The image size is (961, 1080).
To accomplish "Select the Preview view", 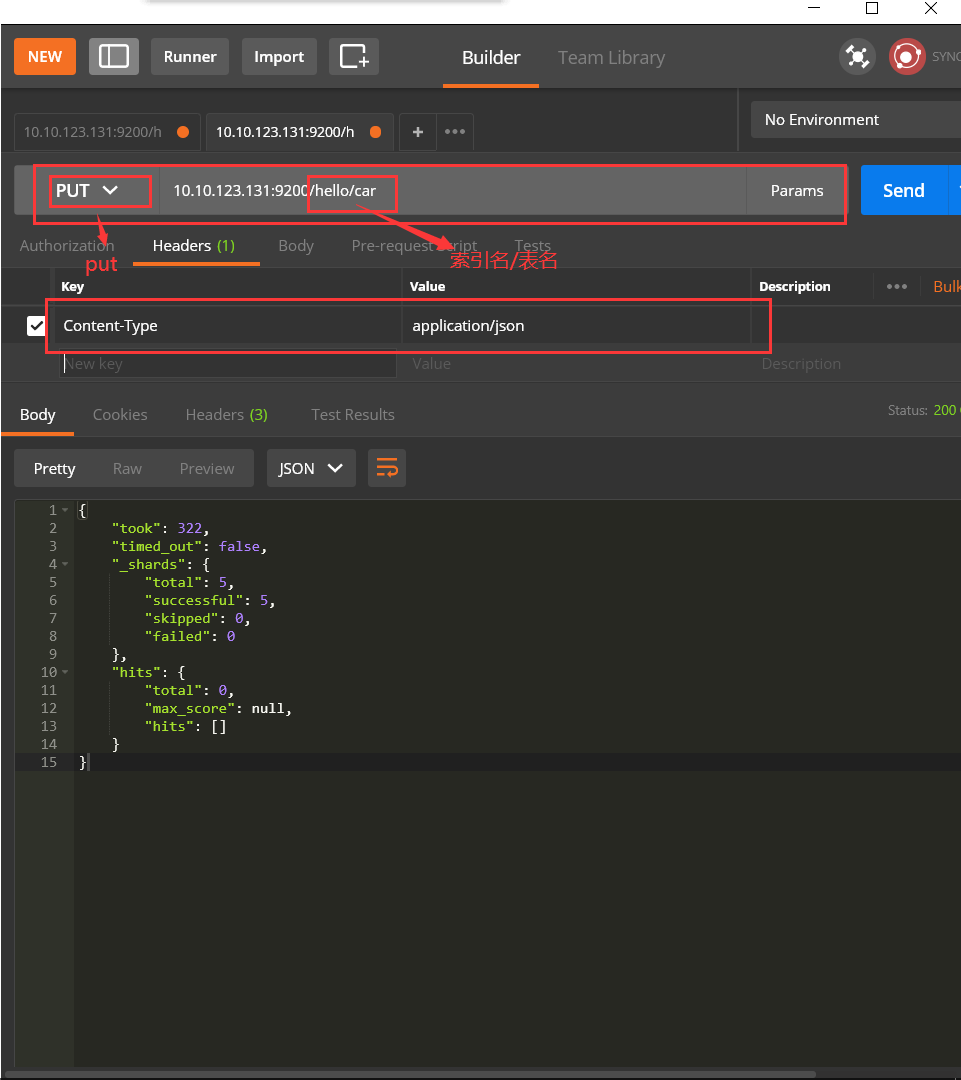I will [x=207, y=468].
